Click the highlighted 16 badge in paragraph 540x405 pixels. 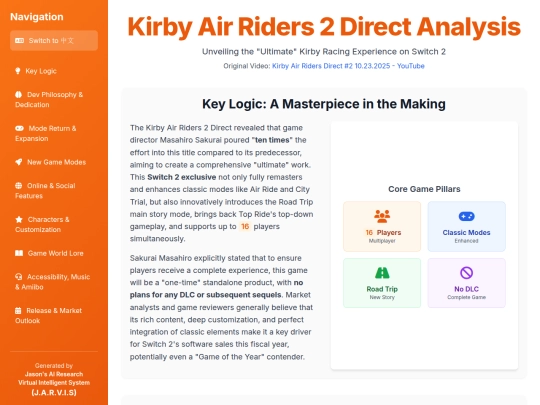(245, 227)
